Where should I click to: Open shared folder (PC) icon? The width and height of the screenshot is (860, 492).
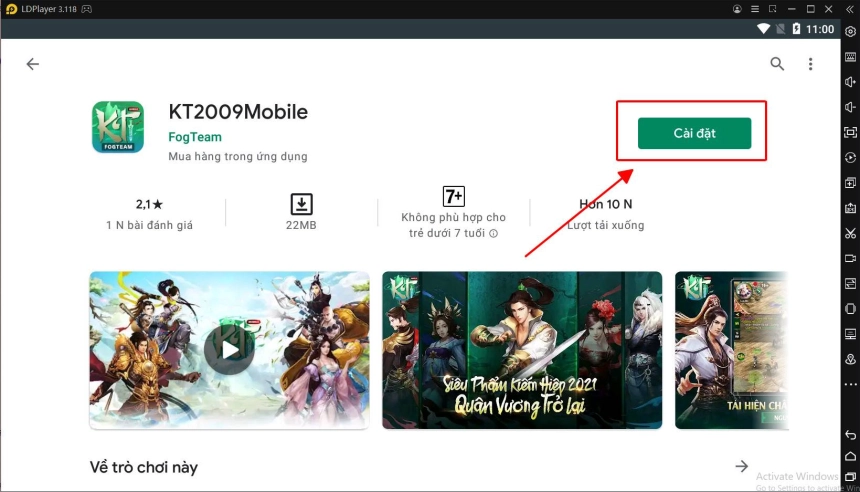851,334
